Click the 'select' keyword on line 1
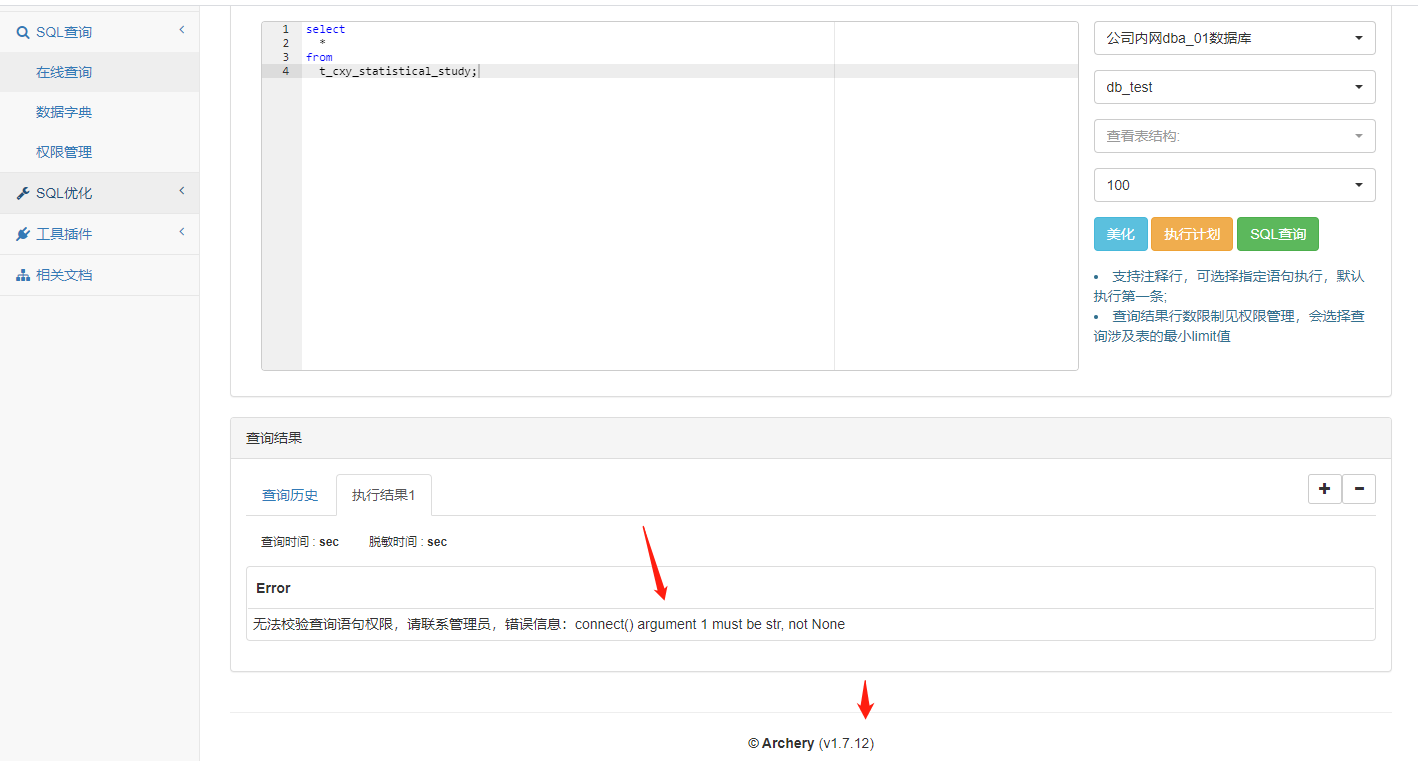Image resolution: width=1418 pixels, height=761 pixels. click(326, 29)
